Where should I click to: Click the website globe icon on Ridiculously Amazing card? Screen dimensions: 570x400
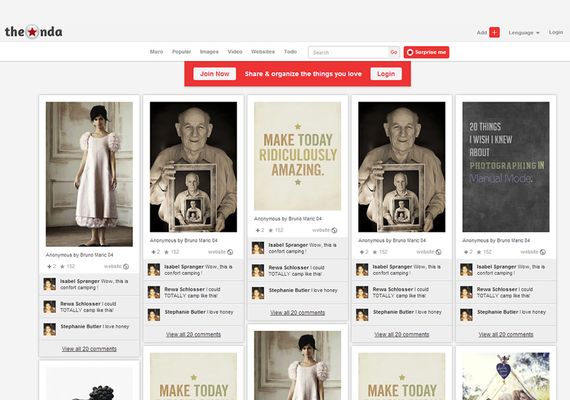pyautogui.click(x=334, y=230)
